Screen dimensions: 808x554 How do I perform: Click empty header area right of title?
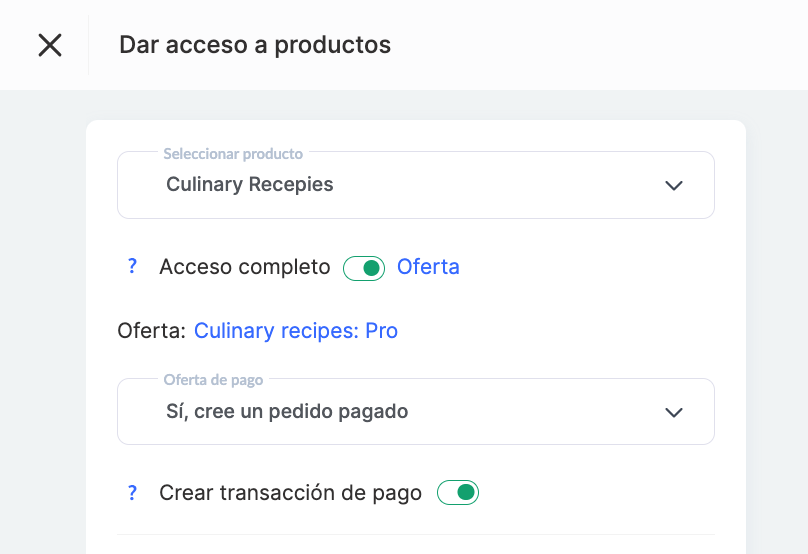(x=600, y=45)
